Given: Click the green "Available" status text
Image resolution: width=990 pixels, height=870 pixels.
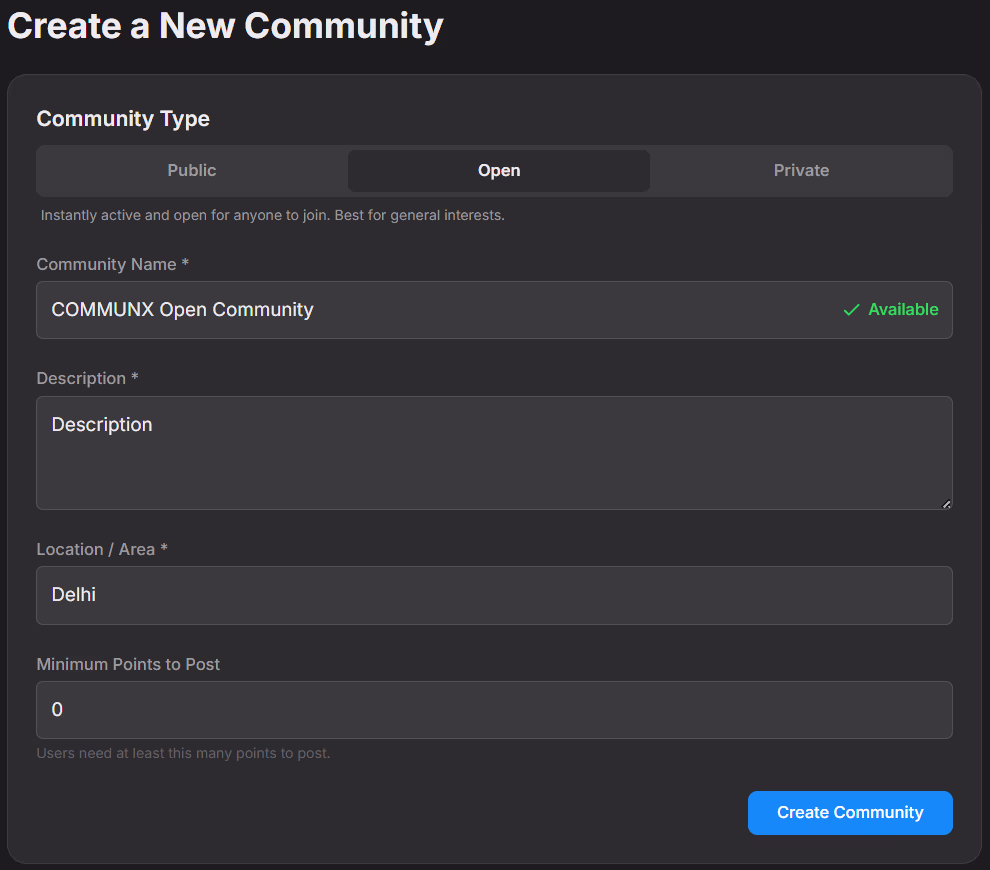Looking at the screenshot, I should [903, 310].
